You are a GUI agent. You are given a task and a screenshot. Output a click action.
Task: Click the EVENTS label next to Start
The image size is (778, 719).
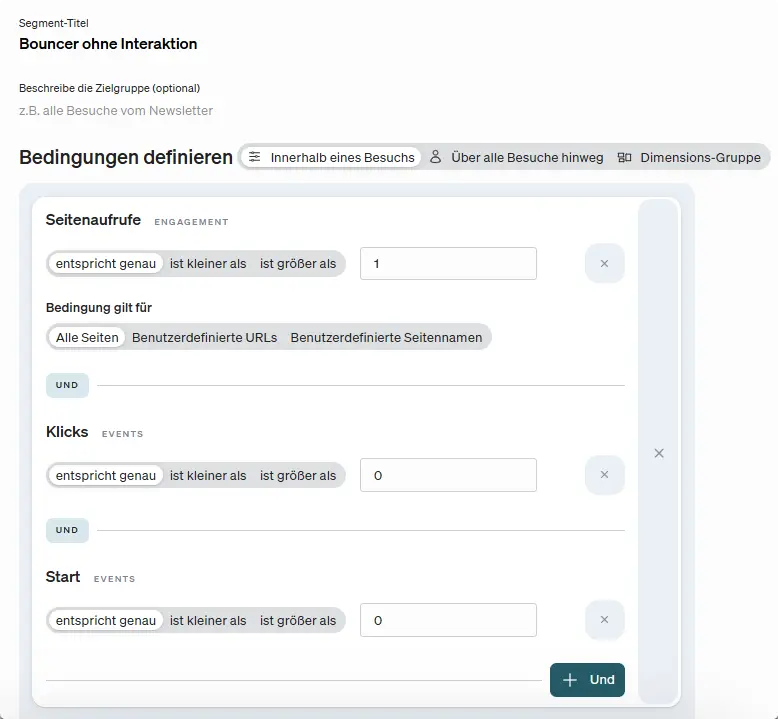(x=114, y=579)
